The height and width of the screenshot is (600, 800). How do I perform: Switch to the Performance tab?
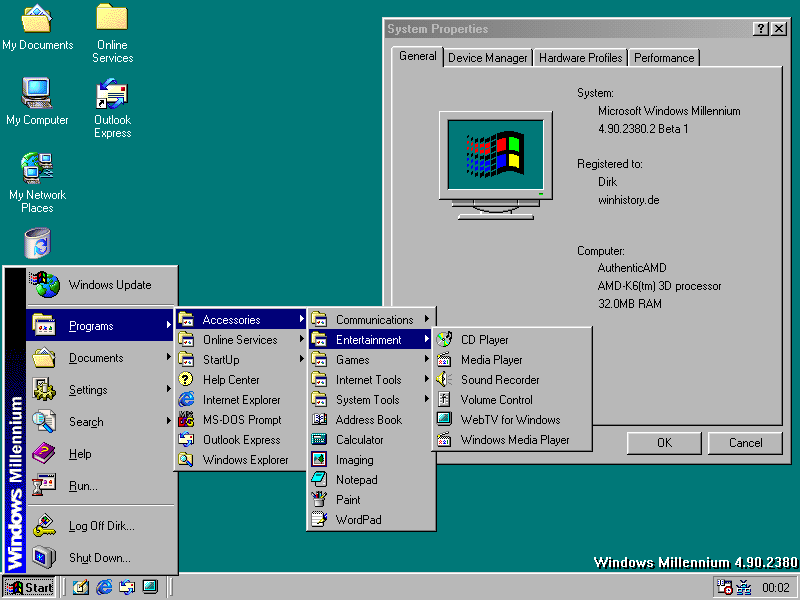[x=664, y=58]
